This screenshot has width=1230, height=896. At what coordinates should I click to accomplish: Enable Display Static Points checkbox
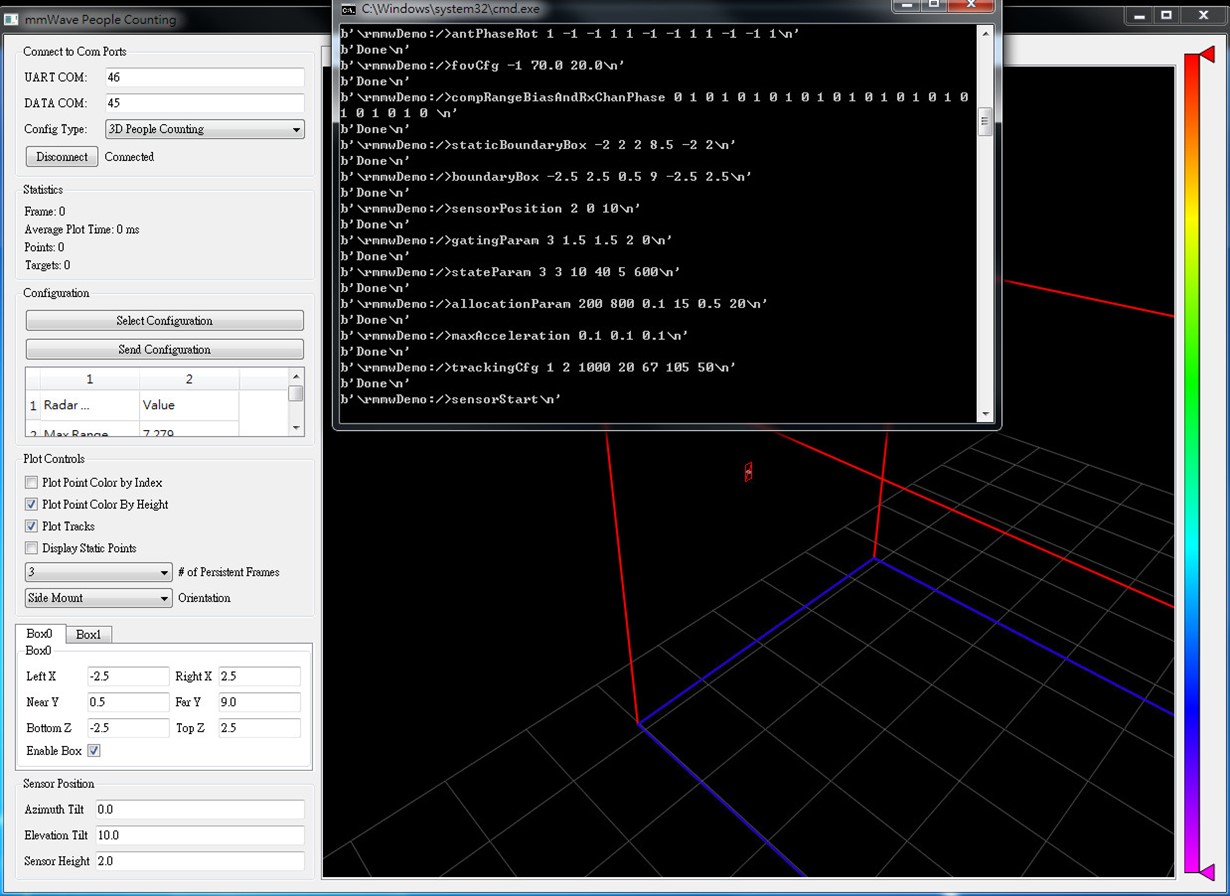pos(31,549)
